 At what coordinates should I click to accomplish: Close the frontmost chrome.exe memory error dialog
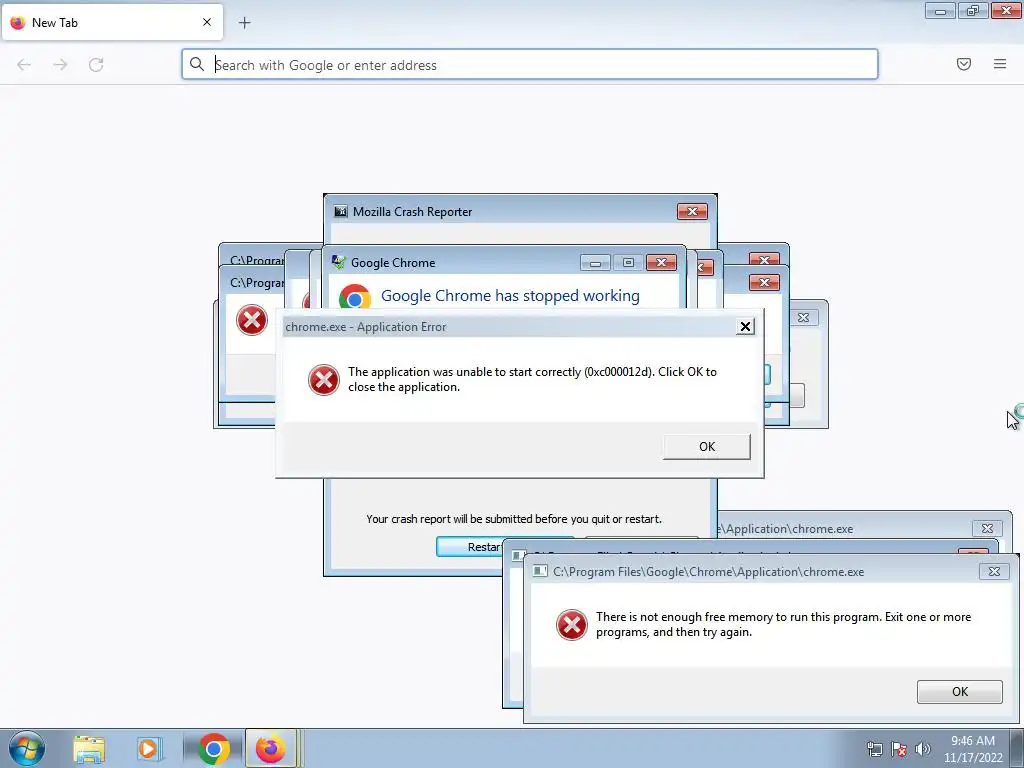(994, 571)
